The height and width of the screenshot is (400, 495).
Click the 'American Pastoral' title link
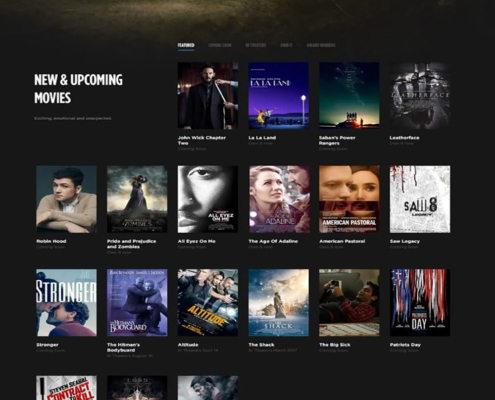(342, 241)
